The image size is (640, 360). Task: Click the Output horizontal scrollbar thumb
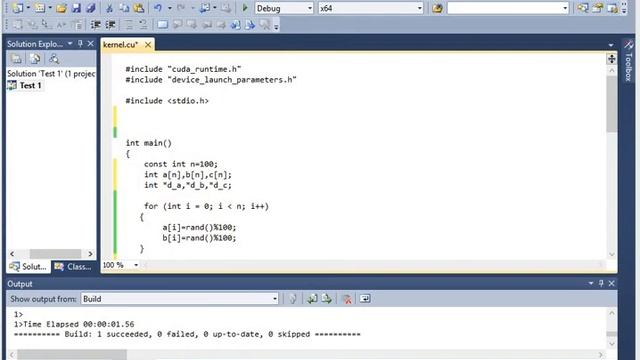[x=72, y=355]
